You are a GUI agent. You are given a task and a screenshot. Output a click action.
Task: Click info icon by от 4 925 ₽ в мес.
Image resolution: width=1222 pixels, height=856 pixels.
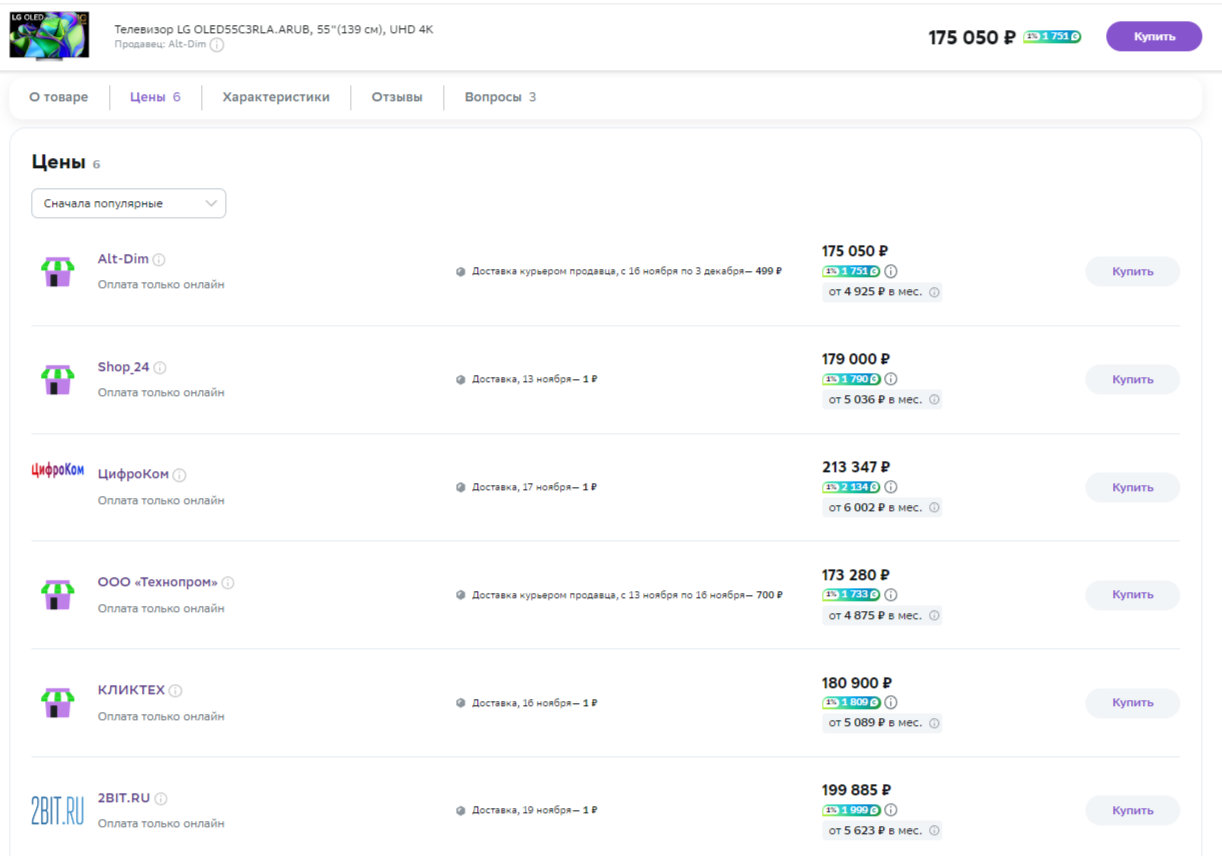pyautogui.click(x=934, y=293)
